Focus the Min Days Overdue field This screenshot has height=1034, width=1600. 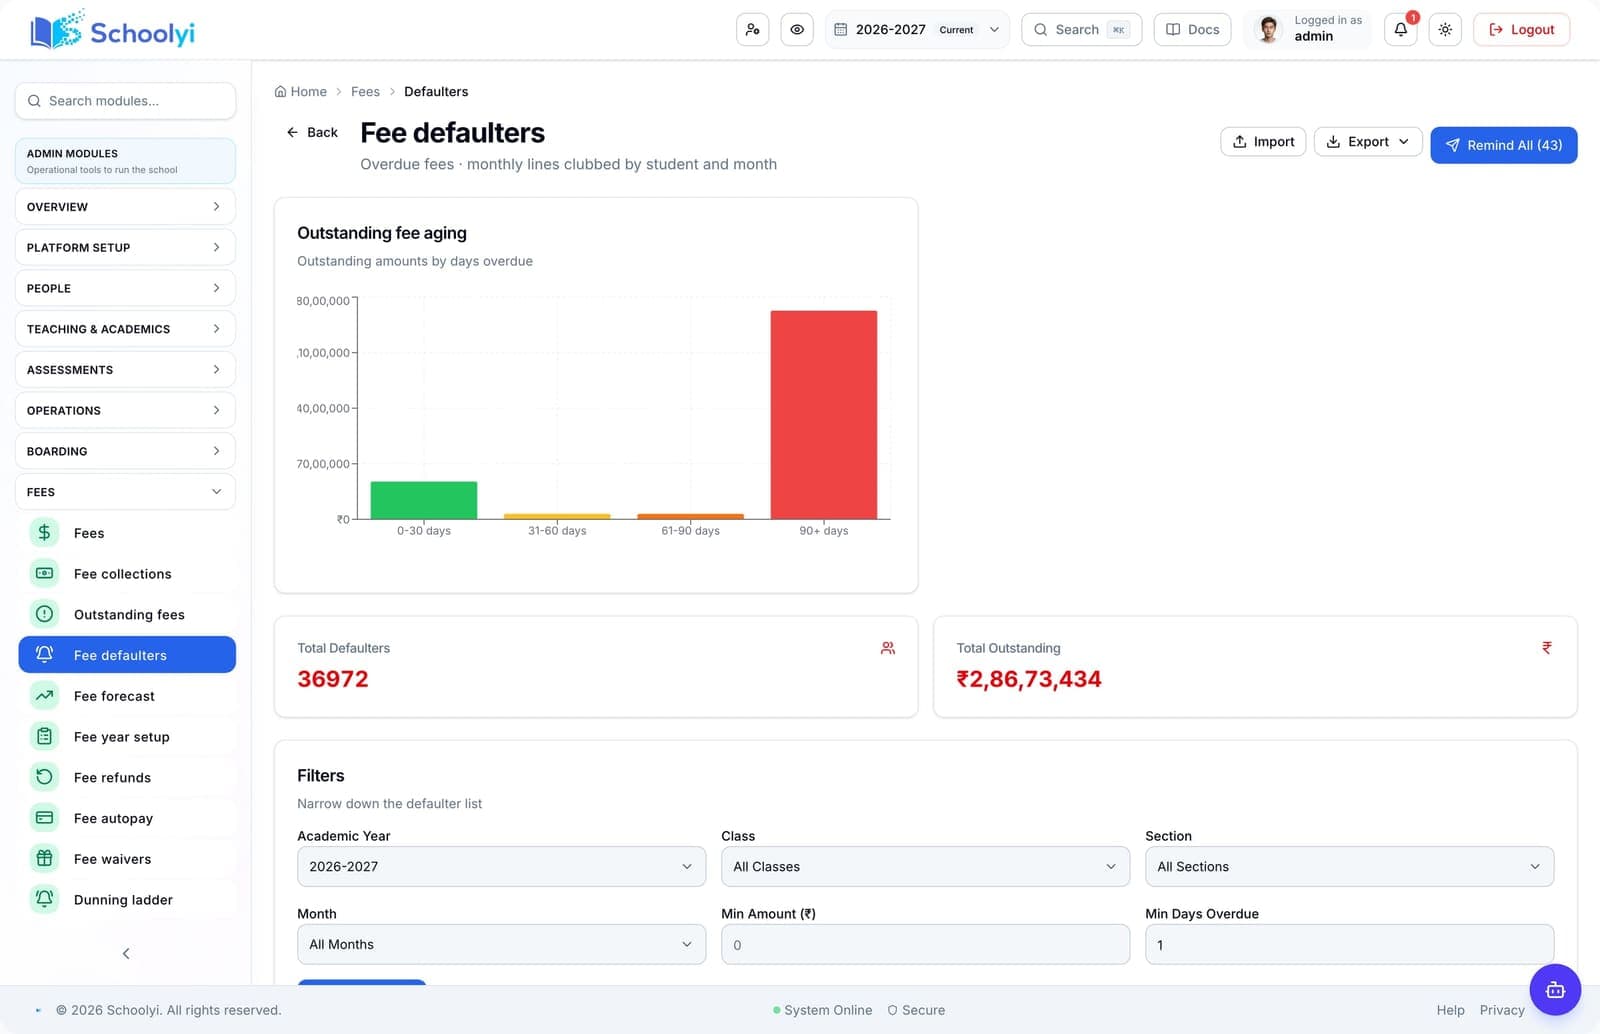(1349, 944)
